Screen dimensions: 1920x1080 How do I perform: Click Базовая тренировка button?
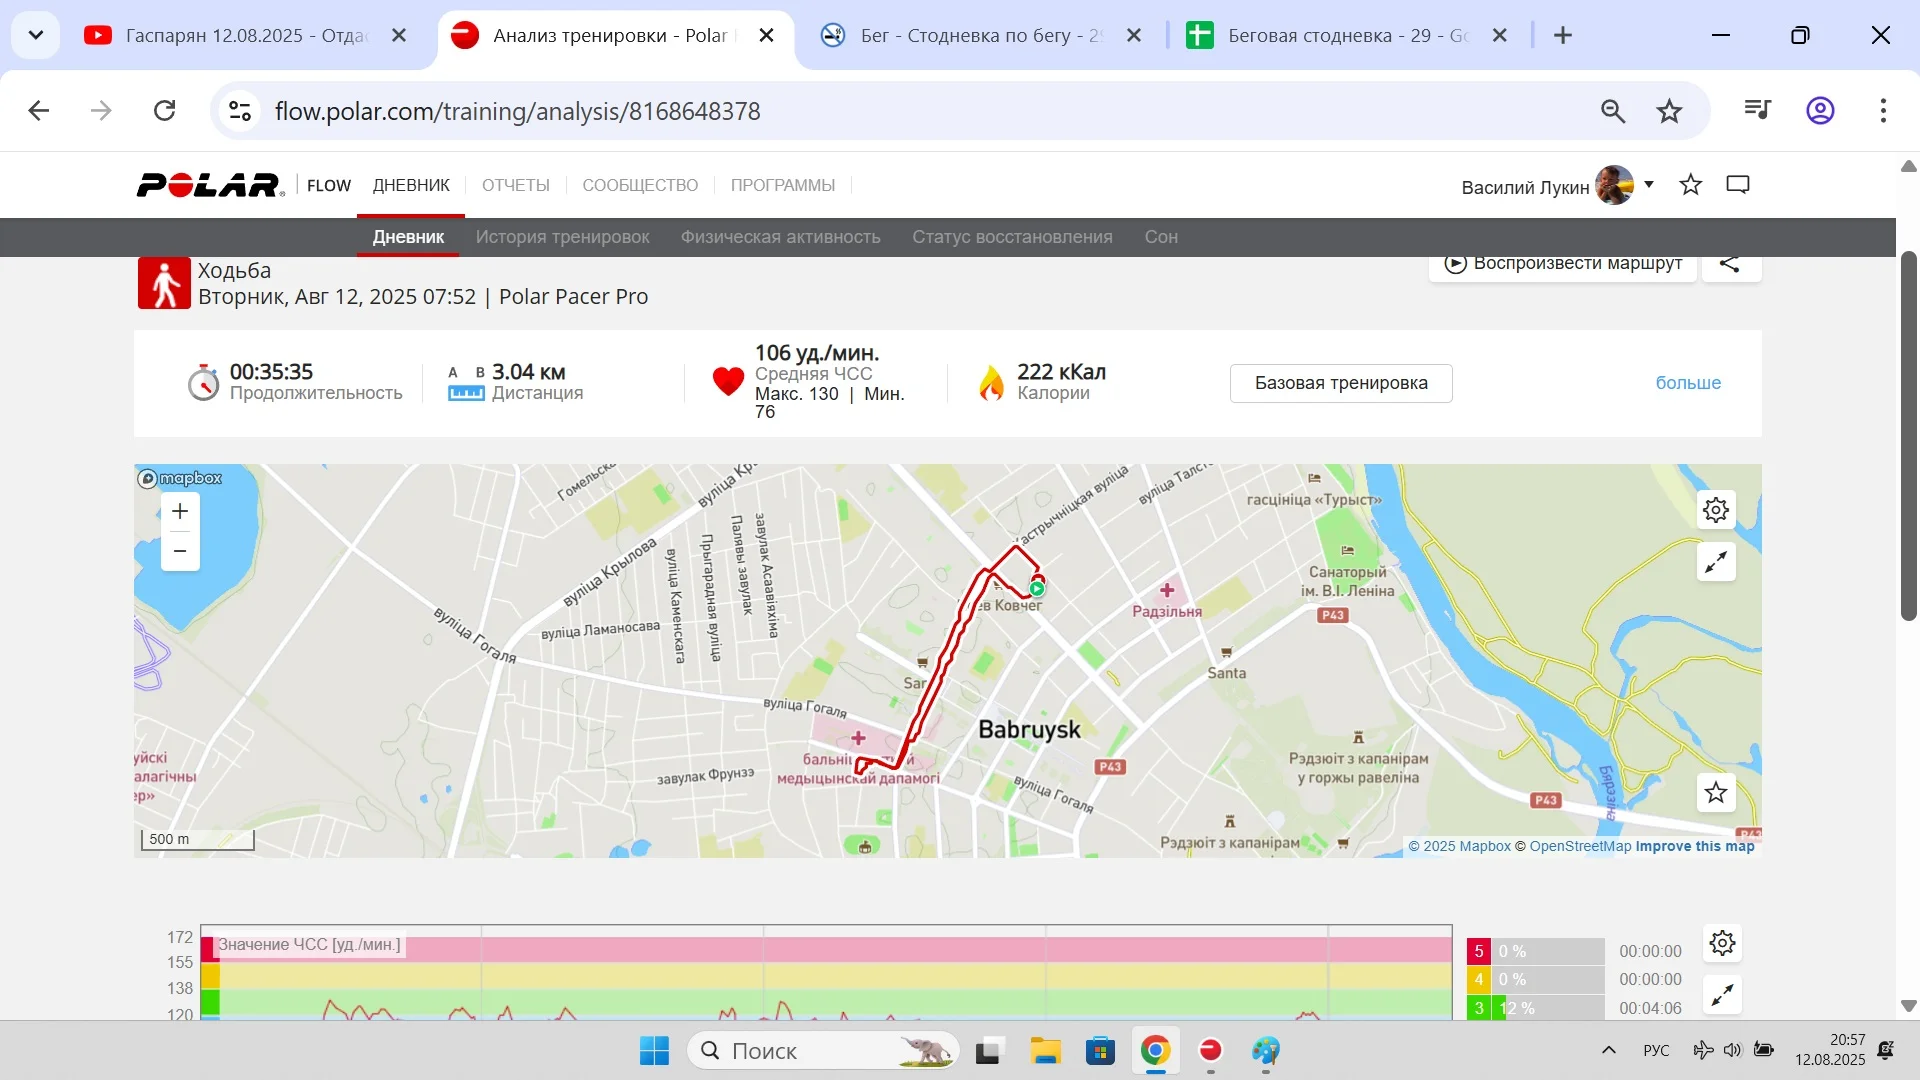[1340, 383]
